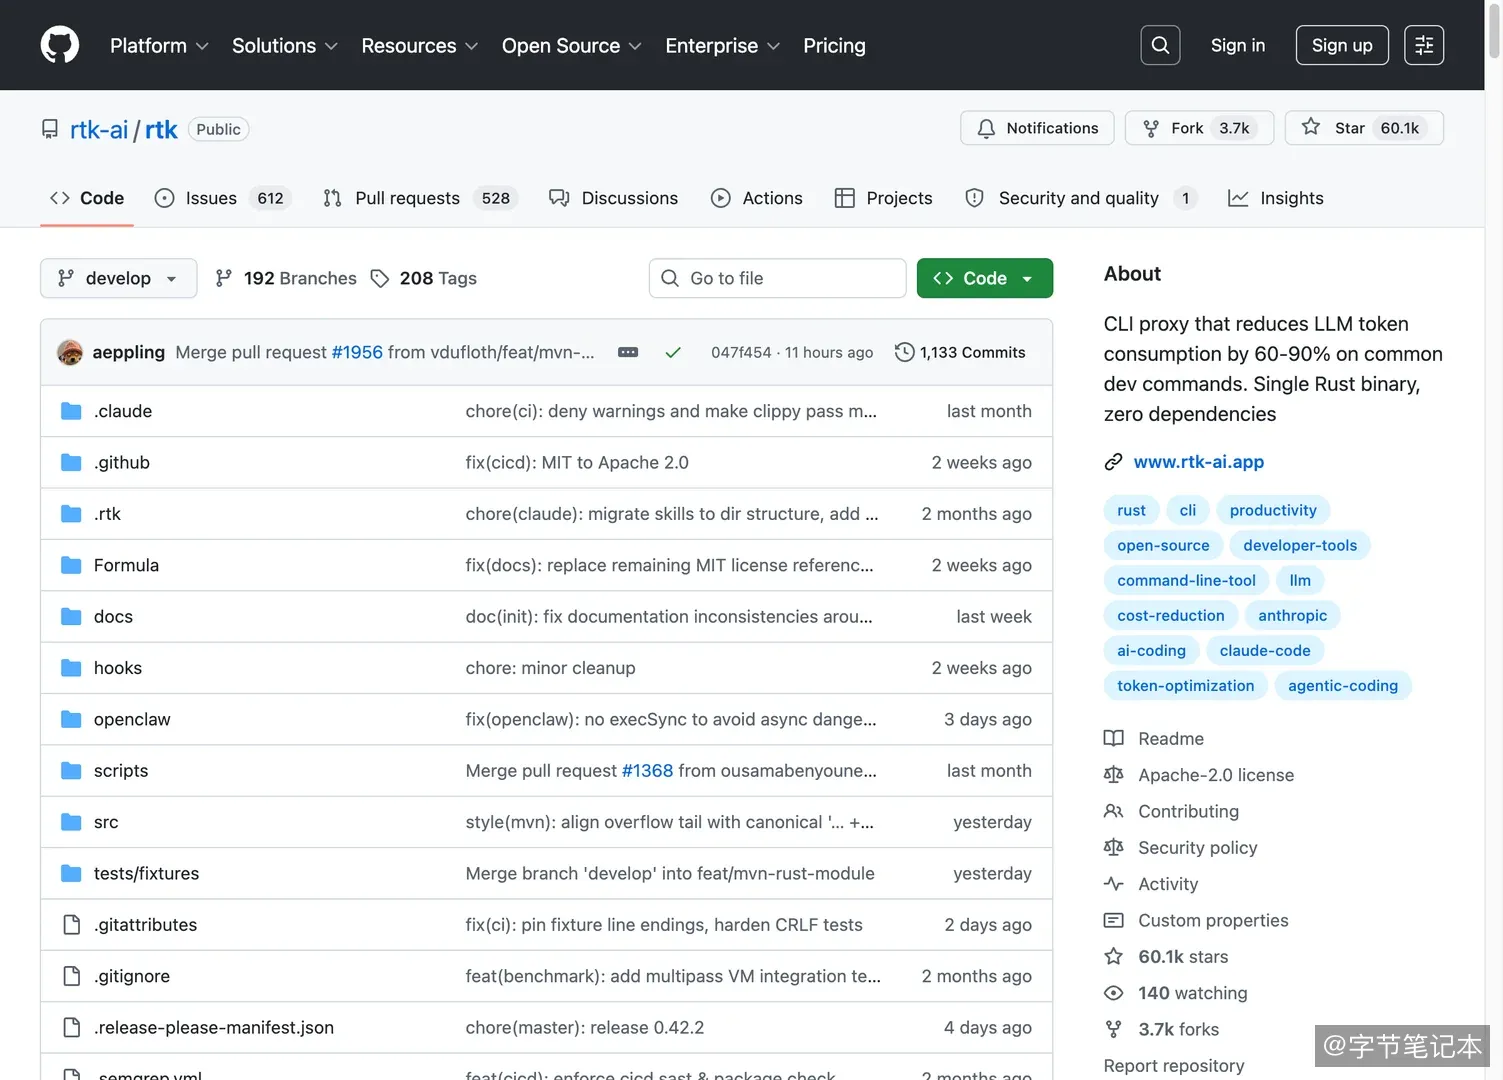Click the .gitattributes file icon
This screenshot has height=1080, width=1503.
click(71, 925)
